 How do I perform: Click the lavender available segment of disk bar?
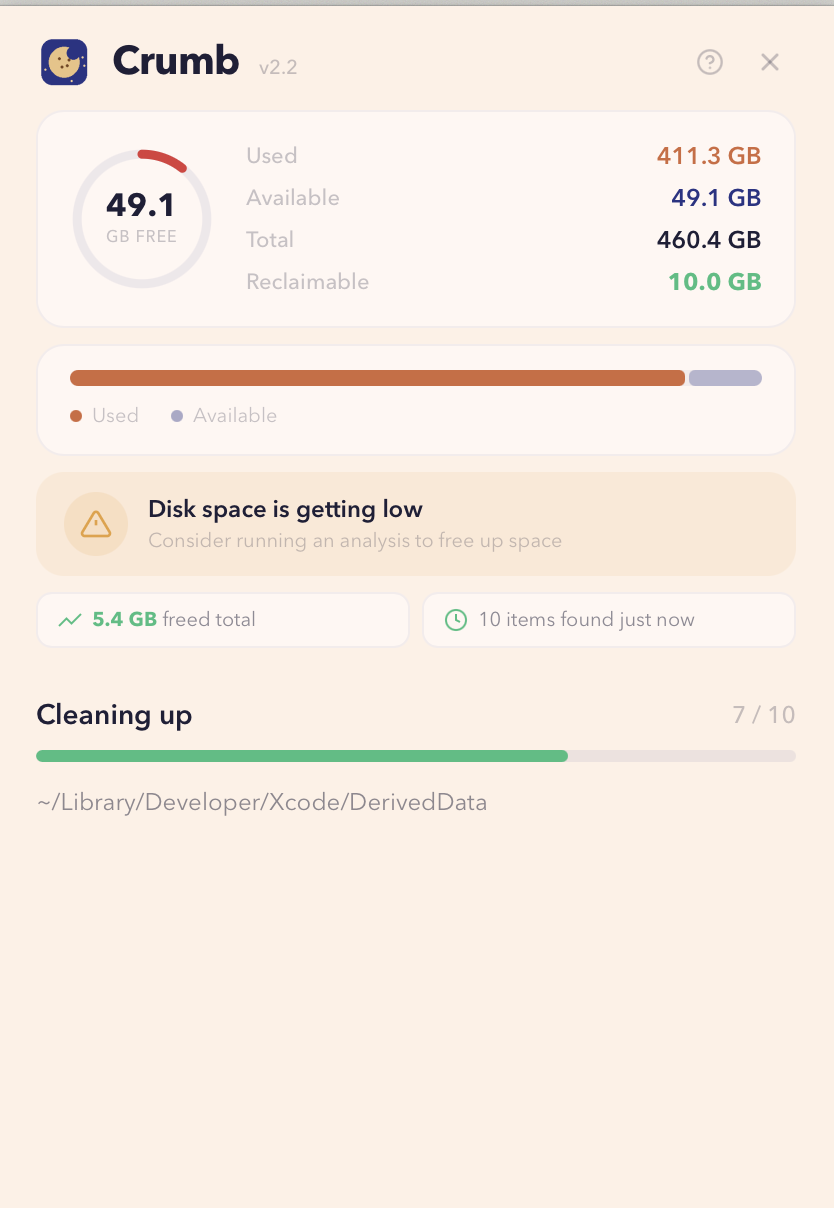click(725, 378)
